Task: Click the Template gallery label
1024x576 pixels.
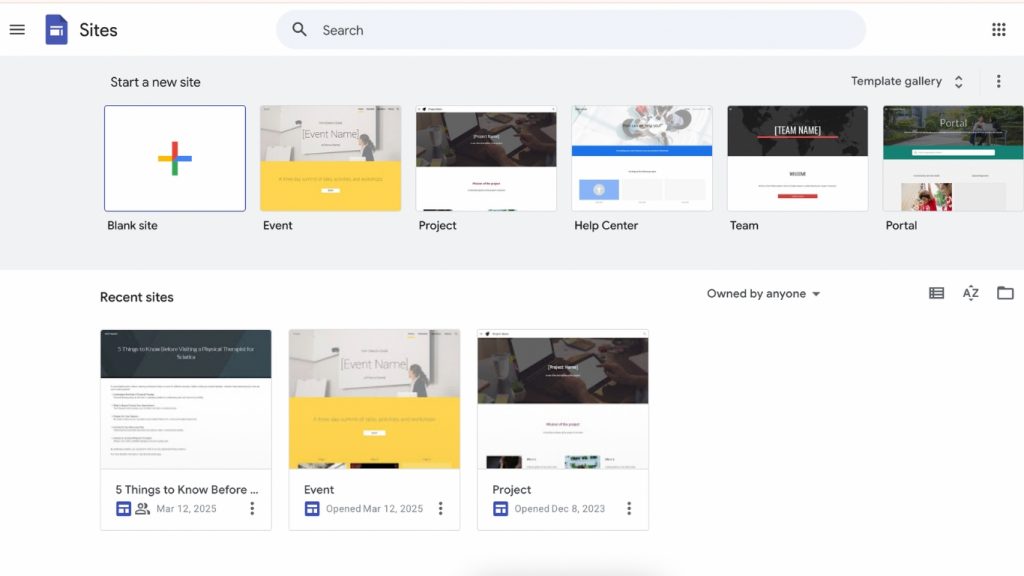Action: click(897, 81)
